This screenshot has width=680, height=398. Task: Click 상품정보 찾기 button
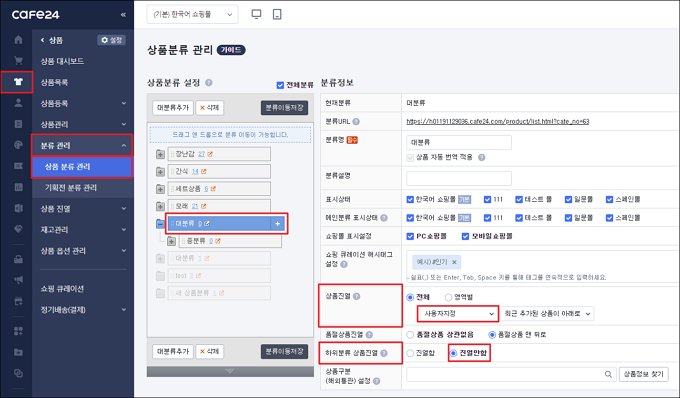[x=644, y=374]
